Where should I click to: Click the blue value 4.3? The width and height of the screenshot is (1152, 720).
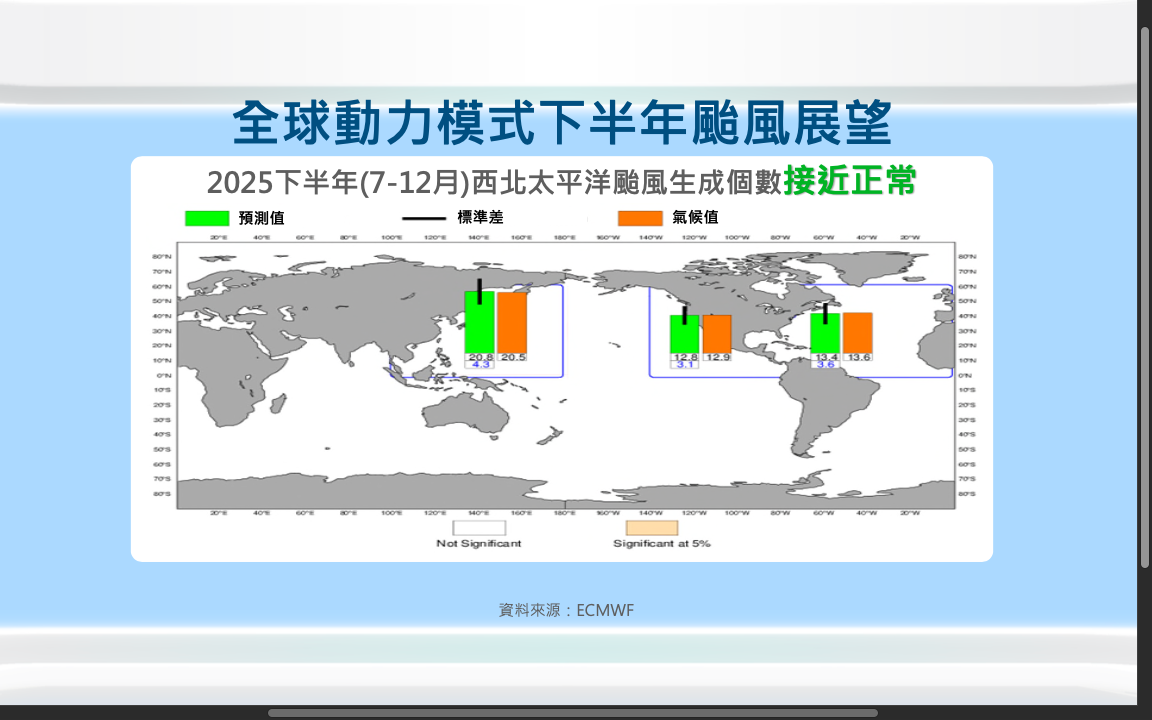(480, 364)
